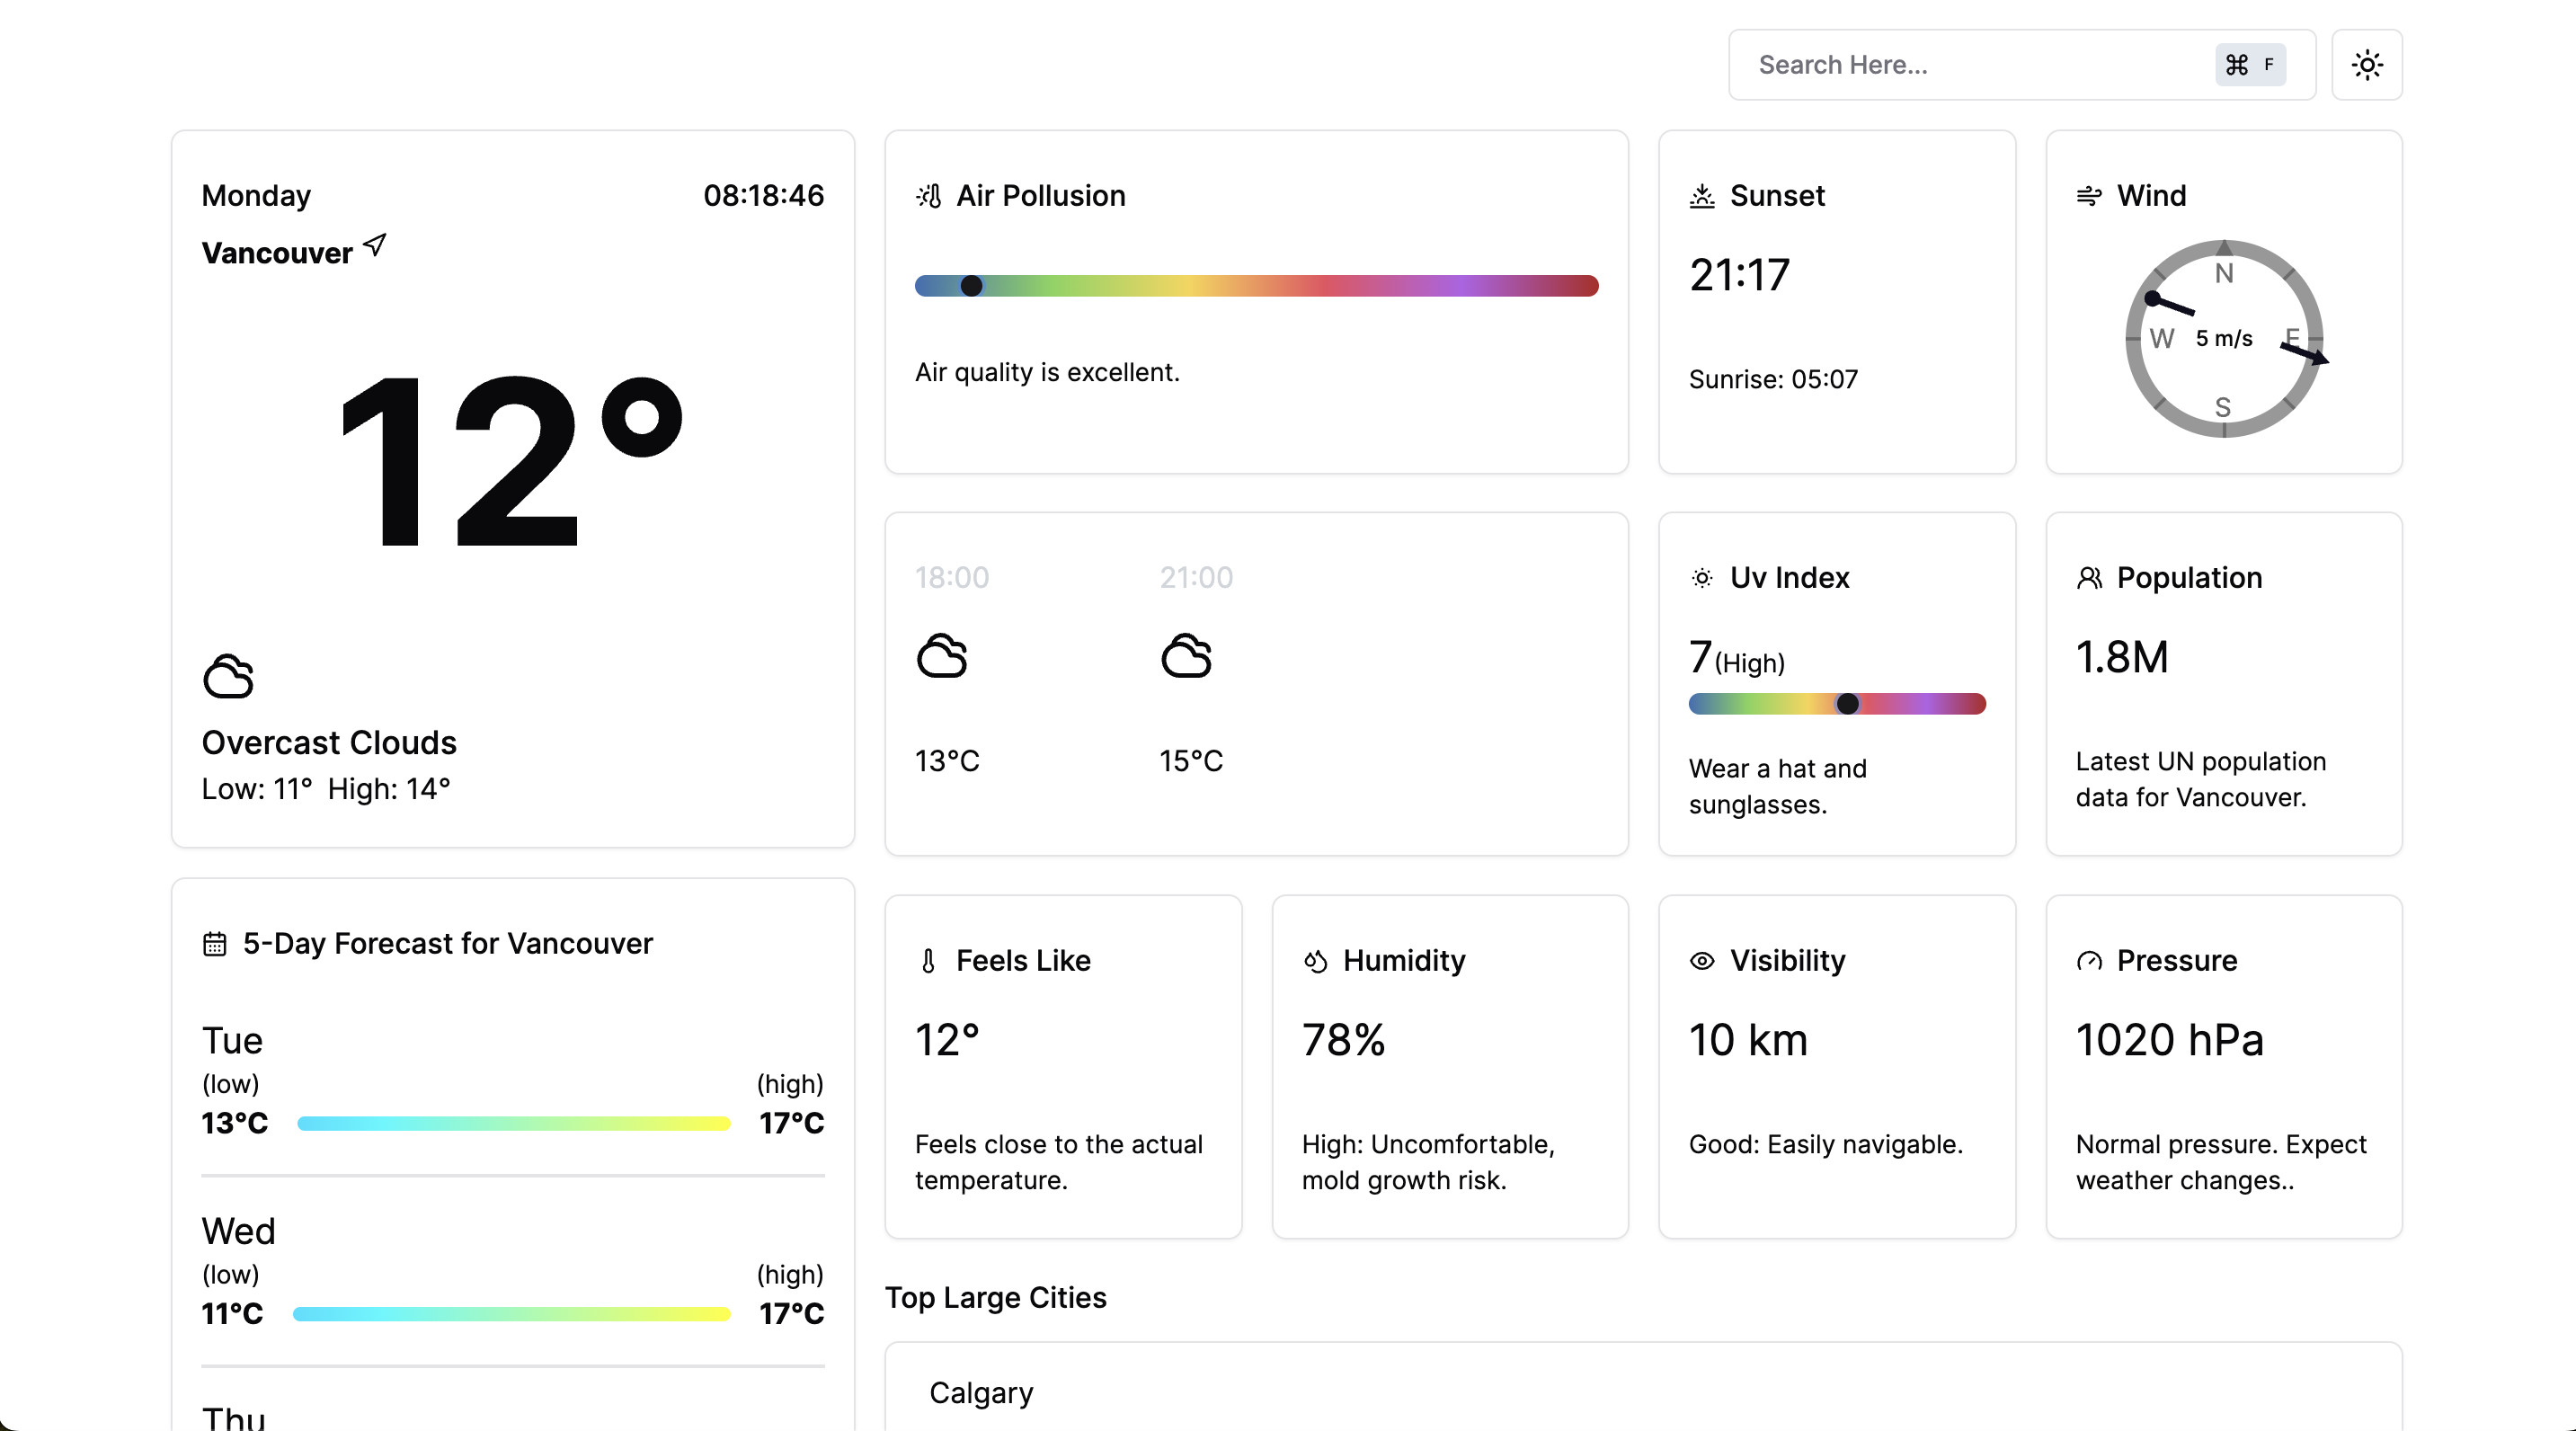
Task: Click the Pressure gauge icon
Action: pyautogui.click(x=2088, y=961)
